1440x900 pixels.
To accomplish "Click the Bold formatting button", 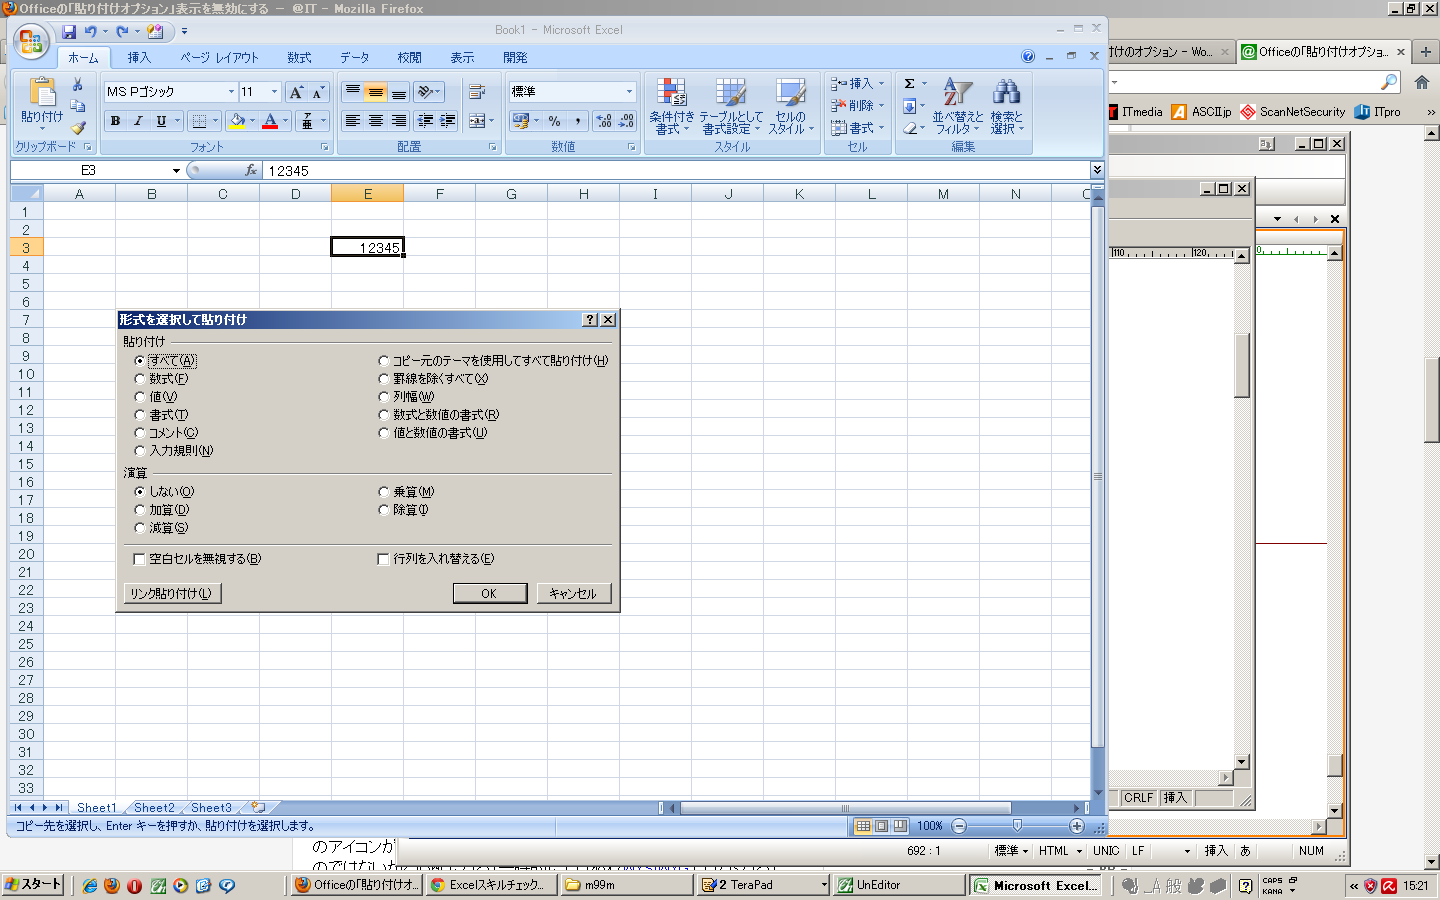I will 115,121.
